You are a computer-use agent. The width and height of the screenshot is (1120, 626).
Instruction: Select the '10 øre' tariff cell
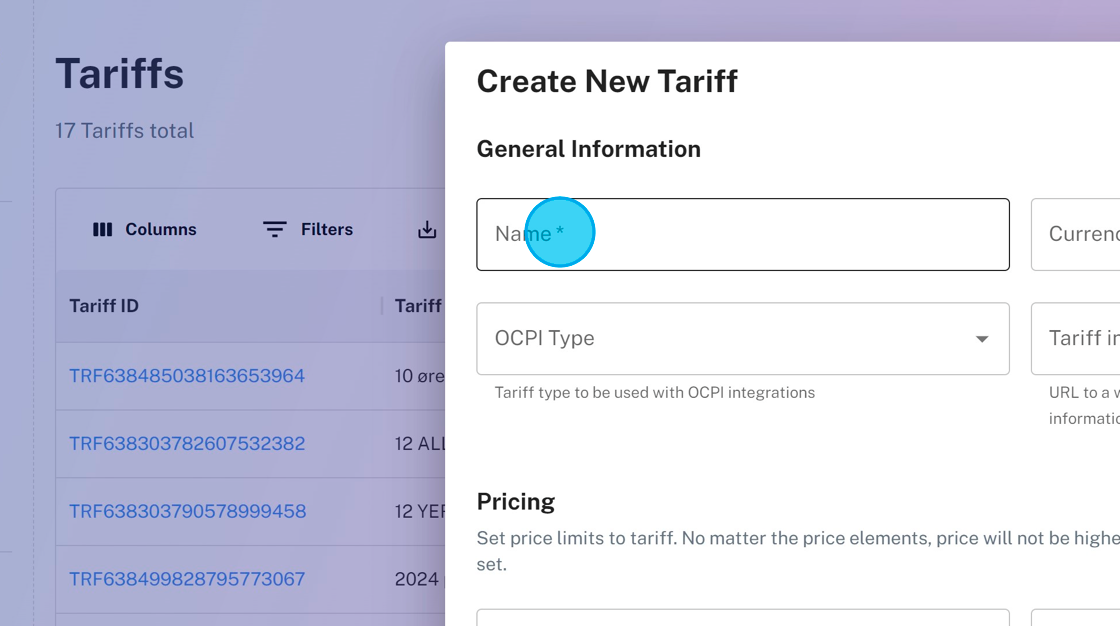click(x=419, y=376)
